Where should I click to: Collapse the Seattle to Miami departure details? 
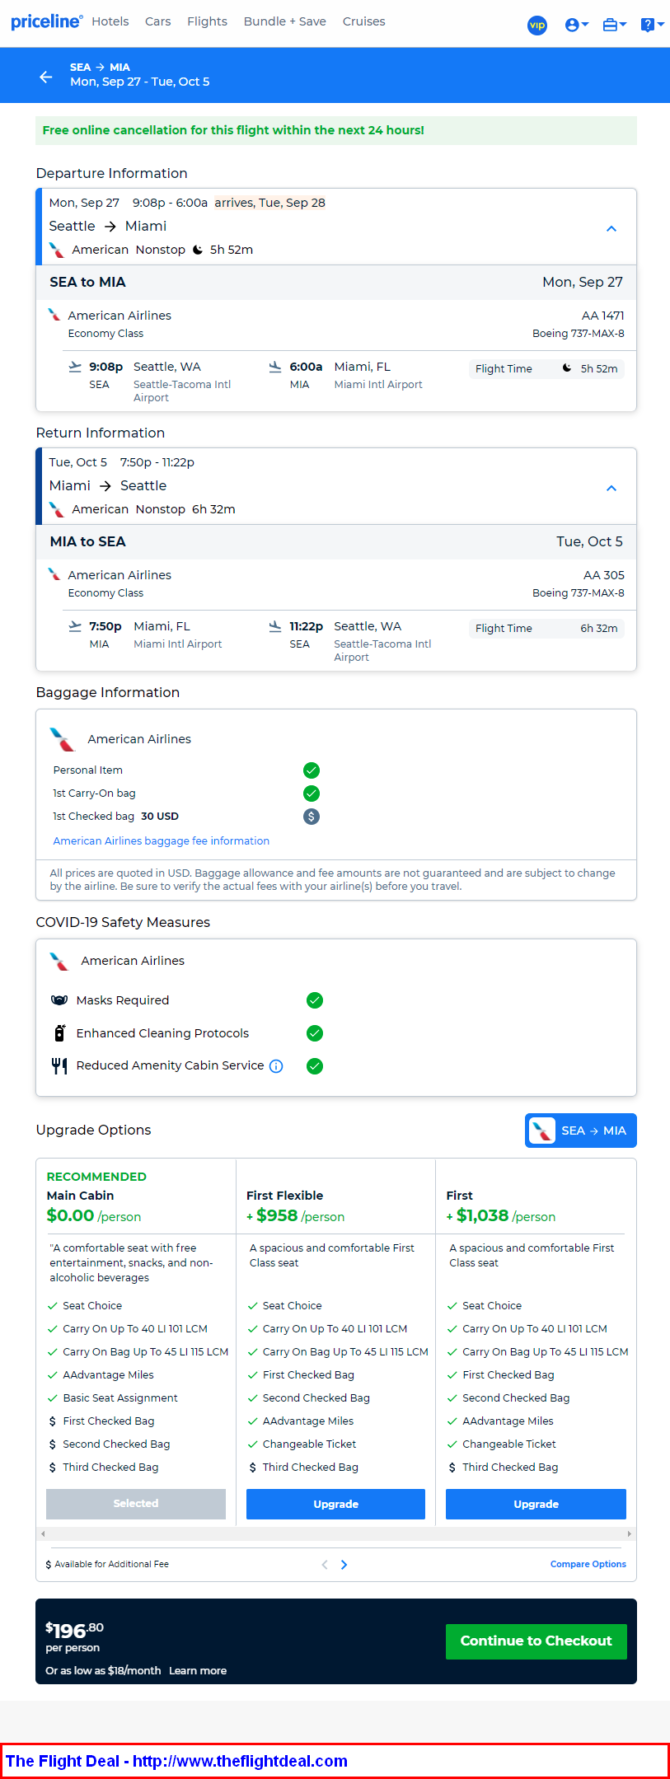[x=612, y=229]
